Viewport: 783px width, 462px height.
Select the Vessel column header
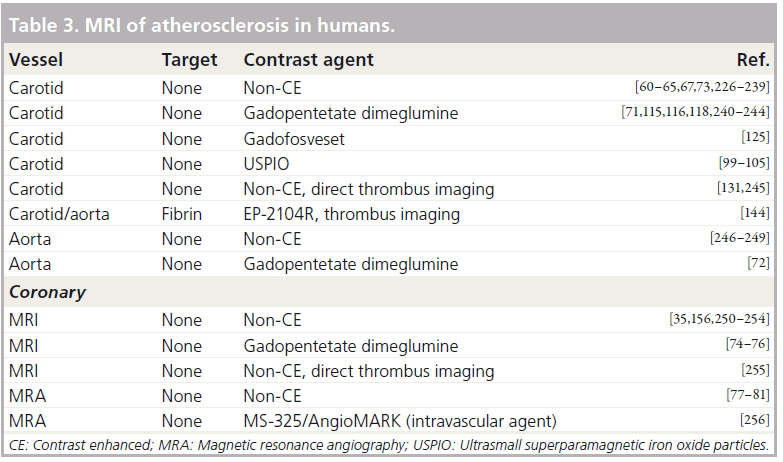(x=36, y=59)
